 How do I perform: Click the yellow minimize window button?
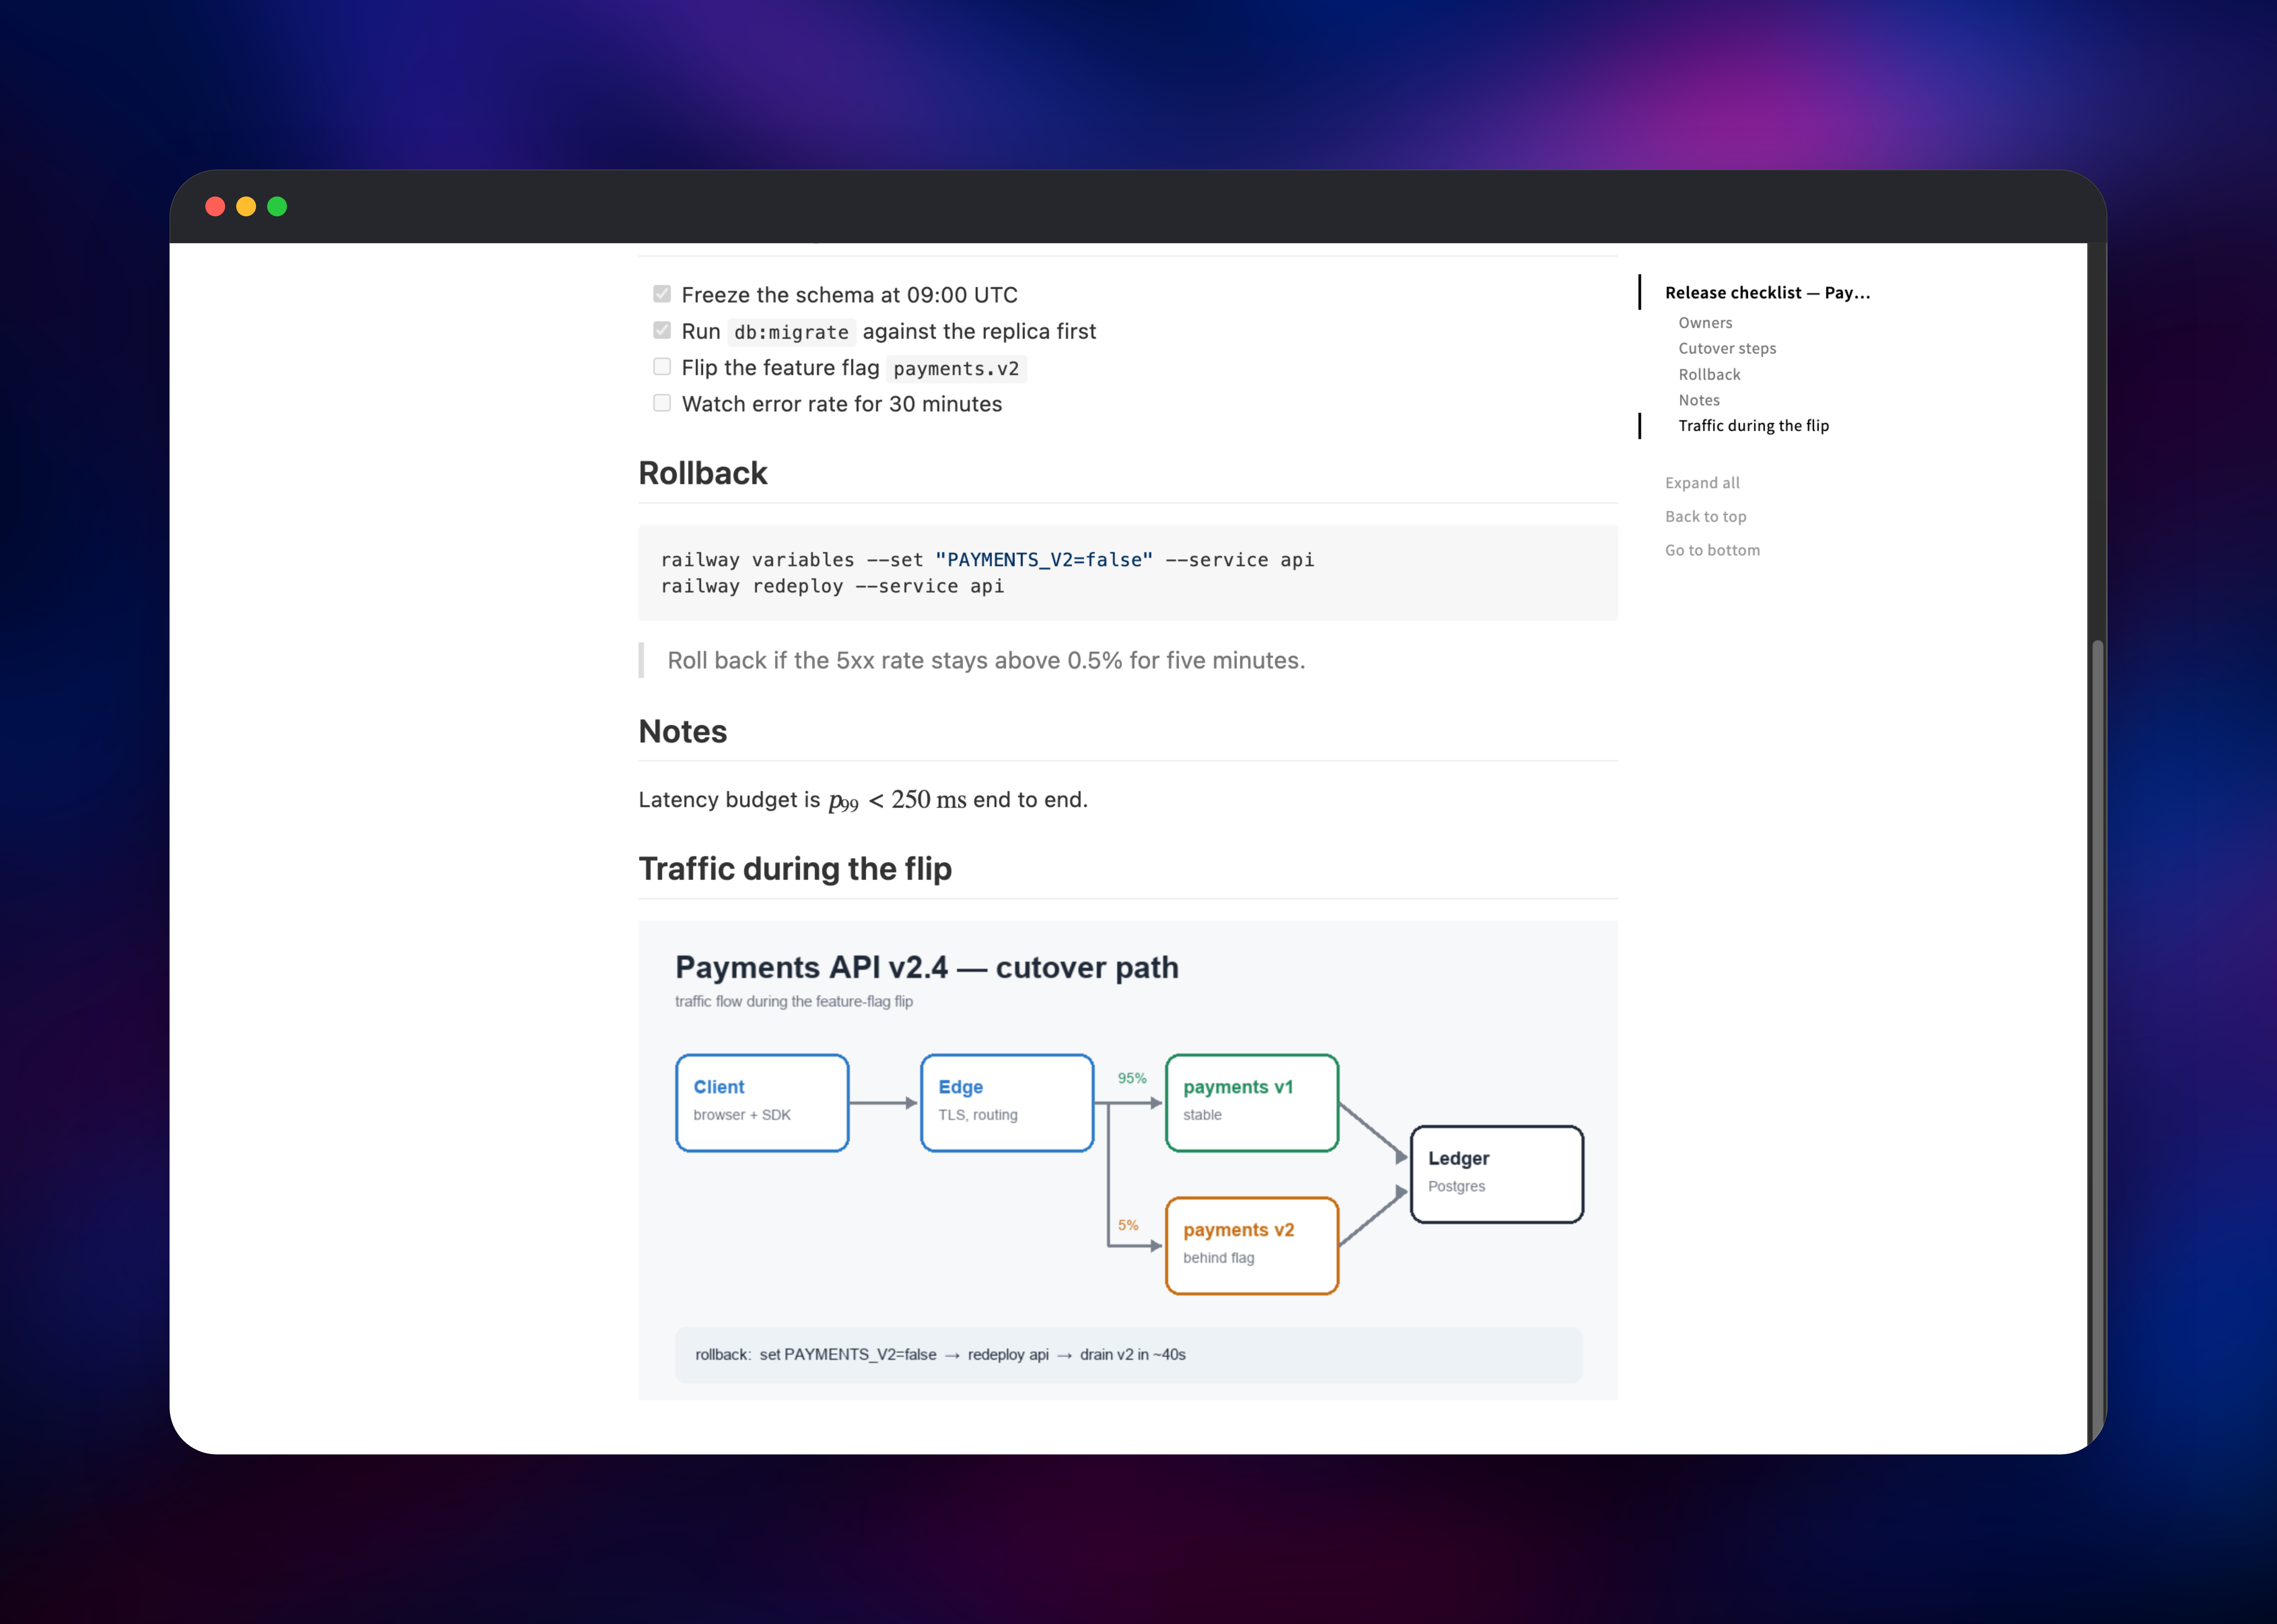click(246, 206)
